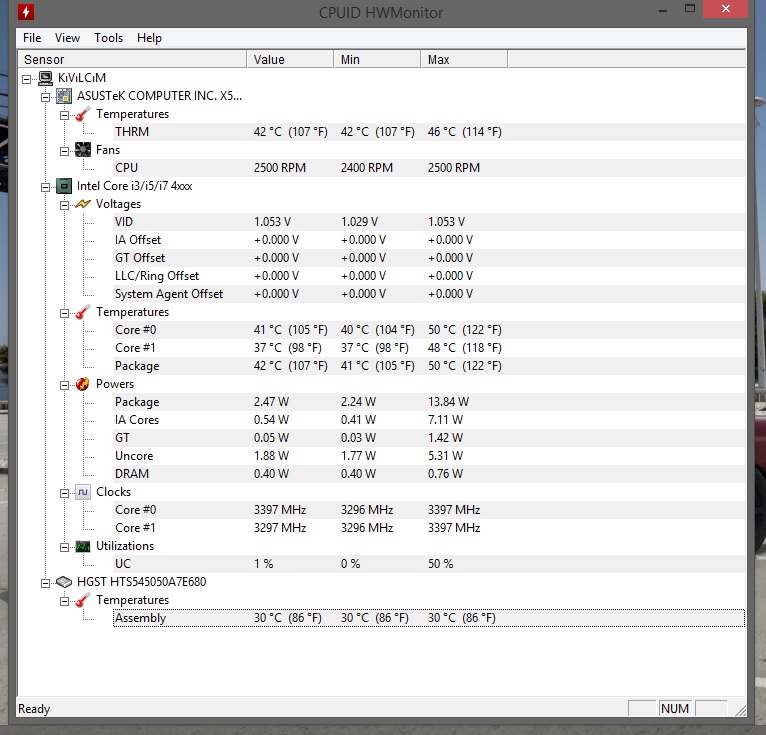The width and height of the screenshot is (766, 735).
Task: Collapse the HGST HTS545050A7E680 node
Action: pyautogui.click(x=45, y=583)
